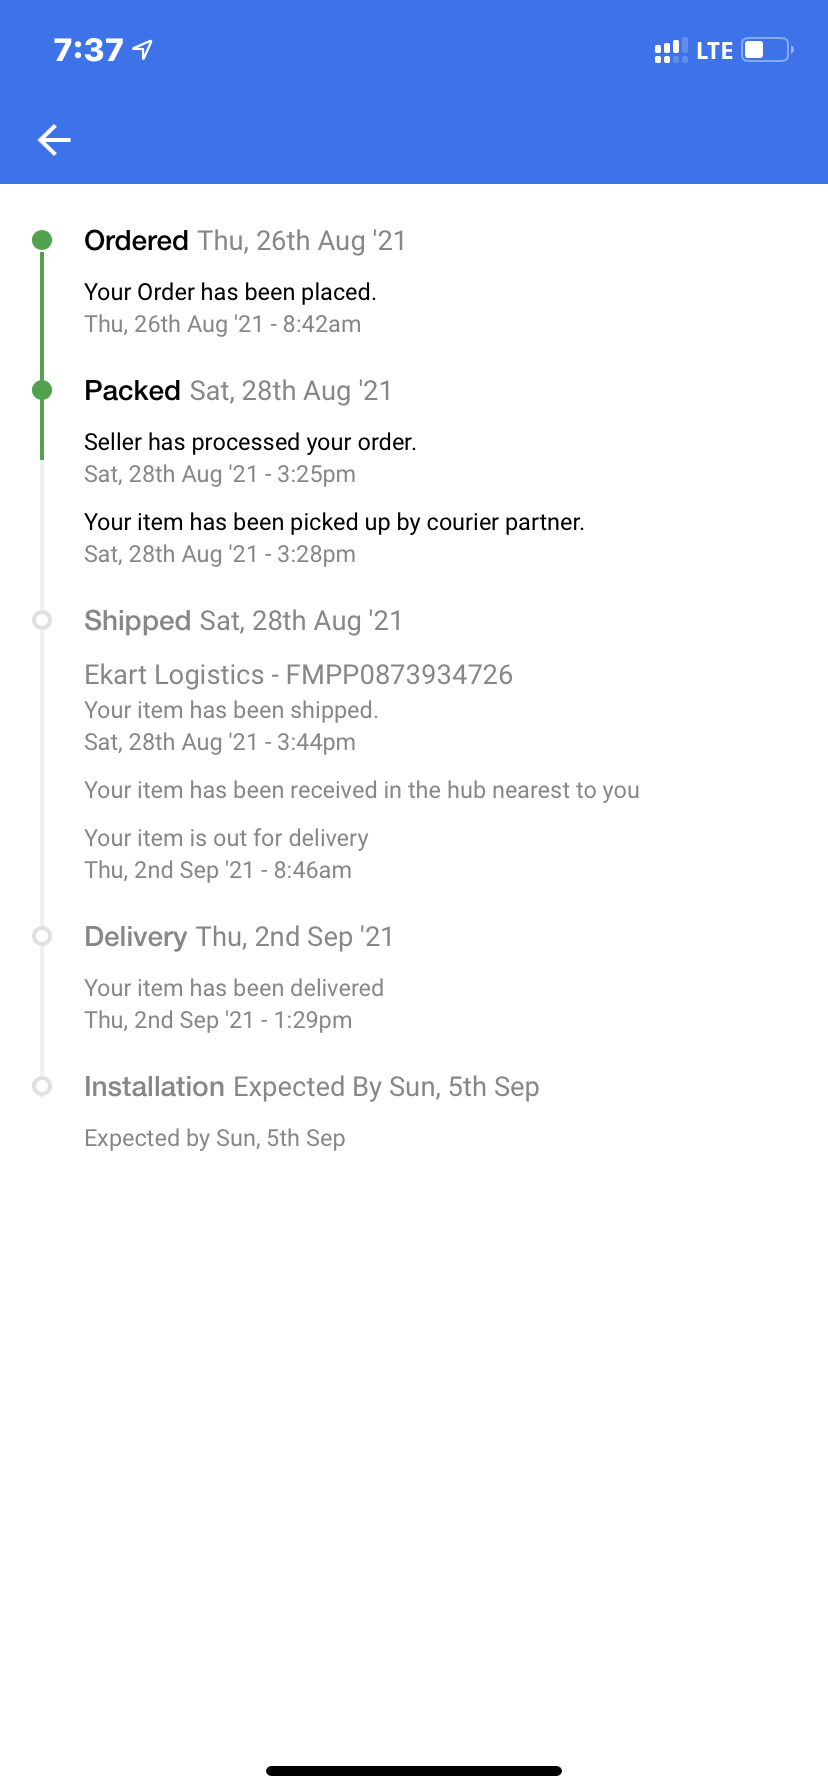
Task: Tap the back arrow icon
Action: pos(54,140)
